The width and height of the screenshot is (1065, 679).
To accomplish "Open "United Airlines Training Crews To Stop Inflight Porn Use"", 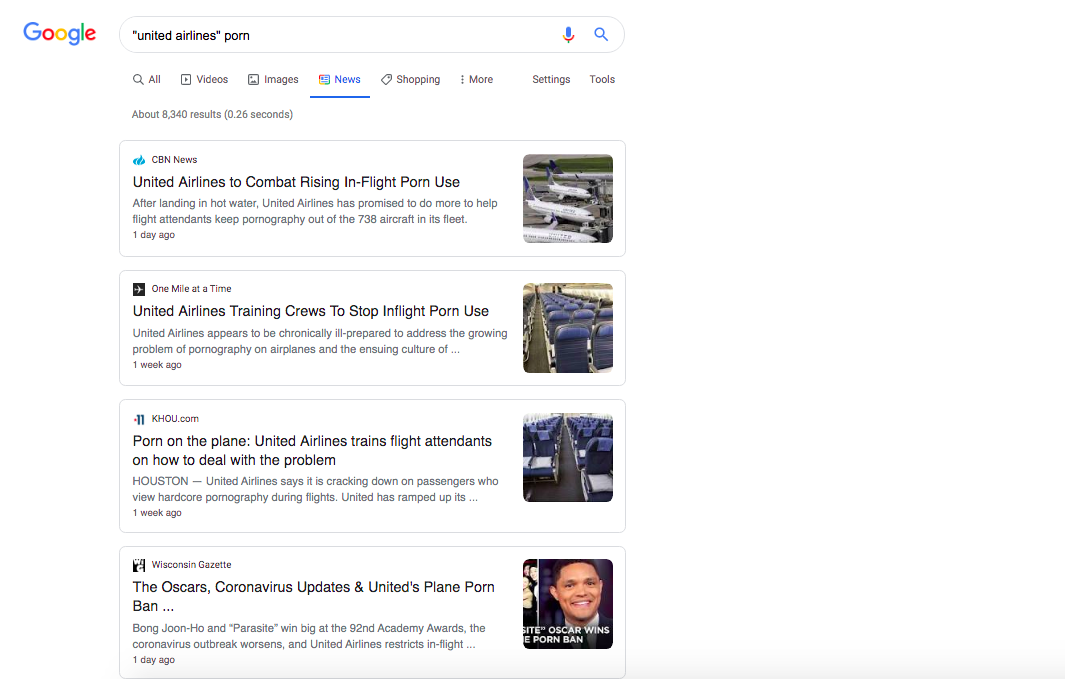I will (310, 311).
